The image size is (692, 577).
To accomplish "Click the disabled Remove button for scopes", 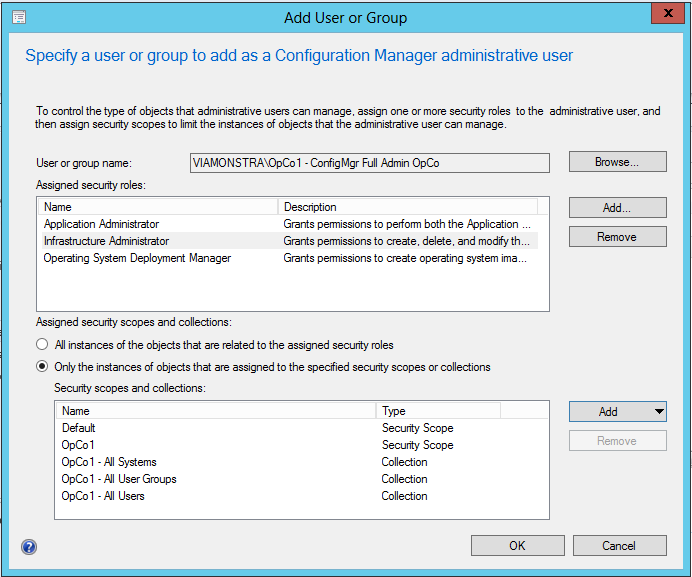I will (617, 441).
